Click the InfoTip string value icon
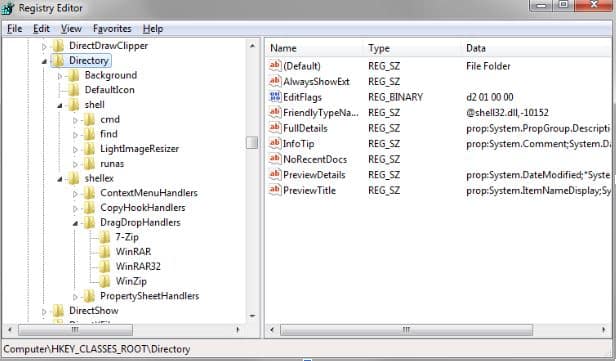Screen dimensions: 616x361 tap(275, 143)
